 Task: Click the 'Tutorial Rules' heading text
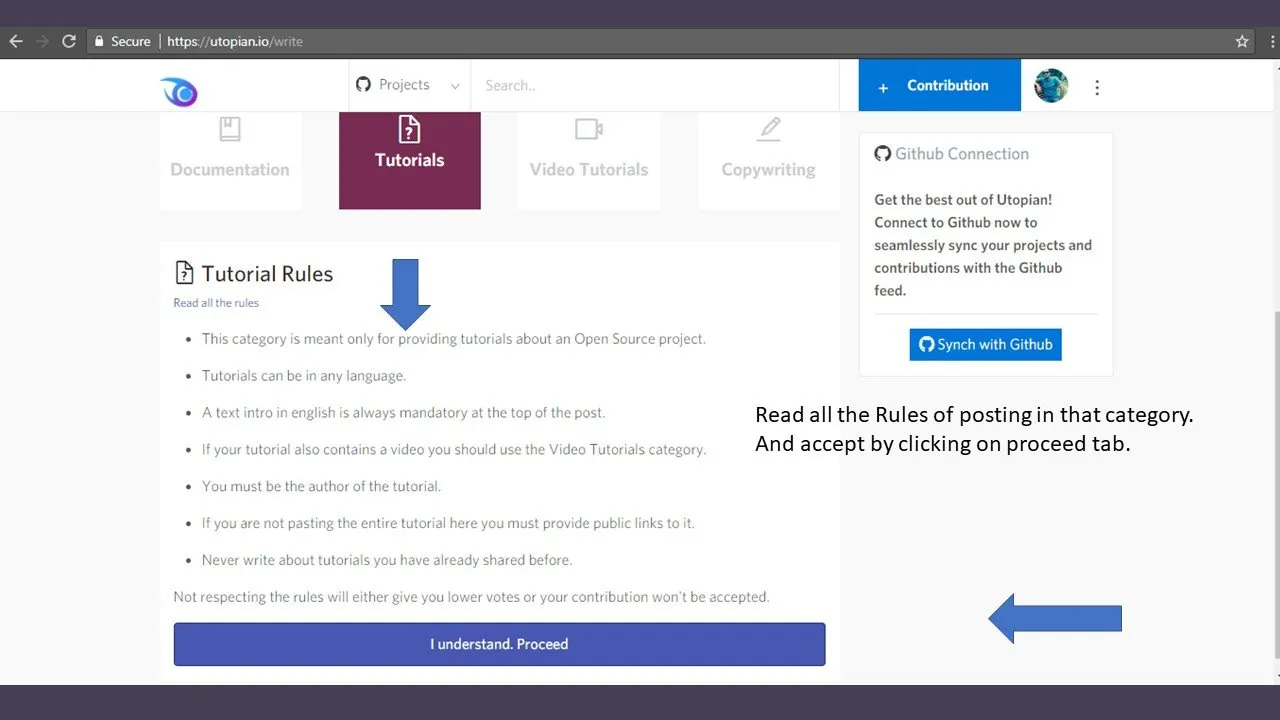267,274
